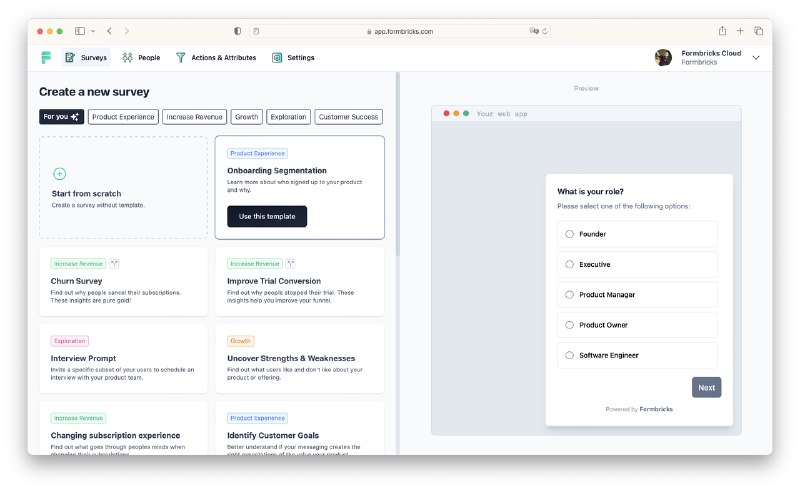Click the app.formbricks.com address bar
The height and width of the screenshot is (491, 800).
(399, 31)
